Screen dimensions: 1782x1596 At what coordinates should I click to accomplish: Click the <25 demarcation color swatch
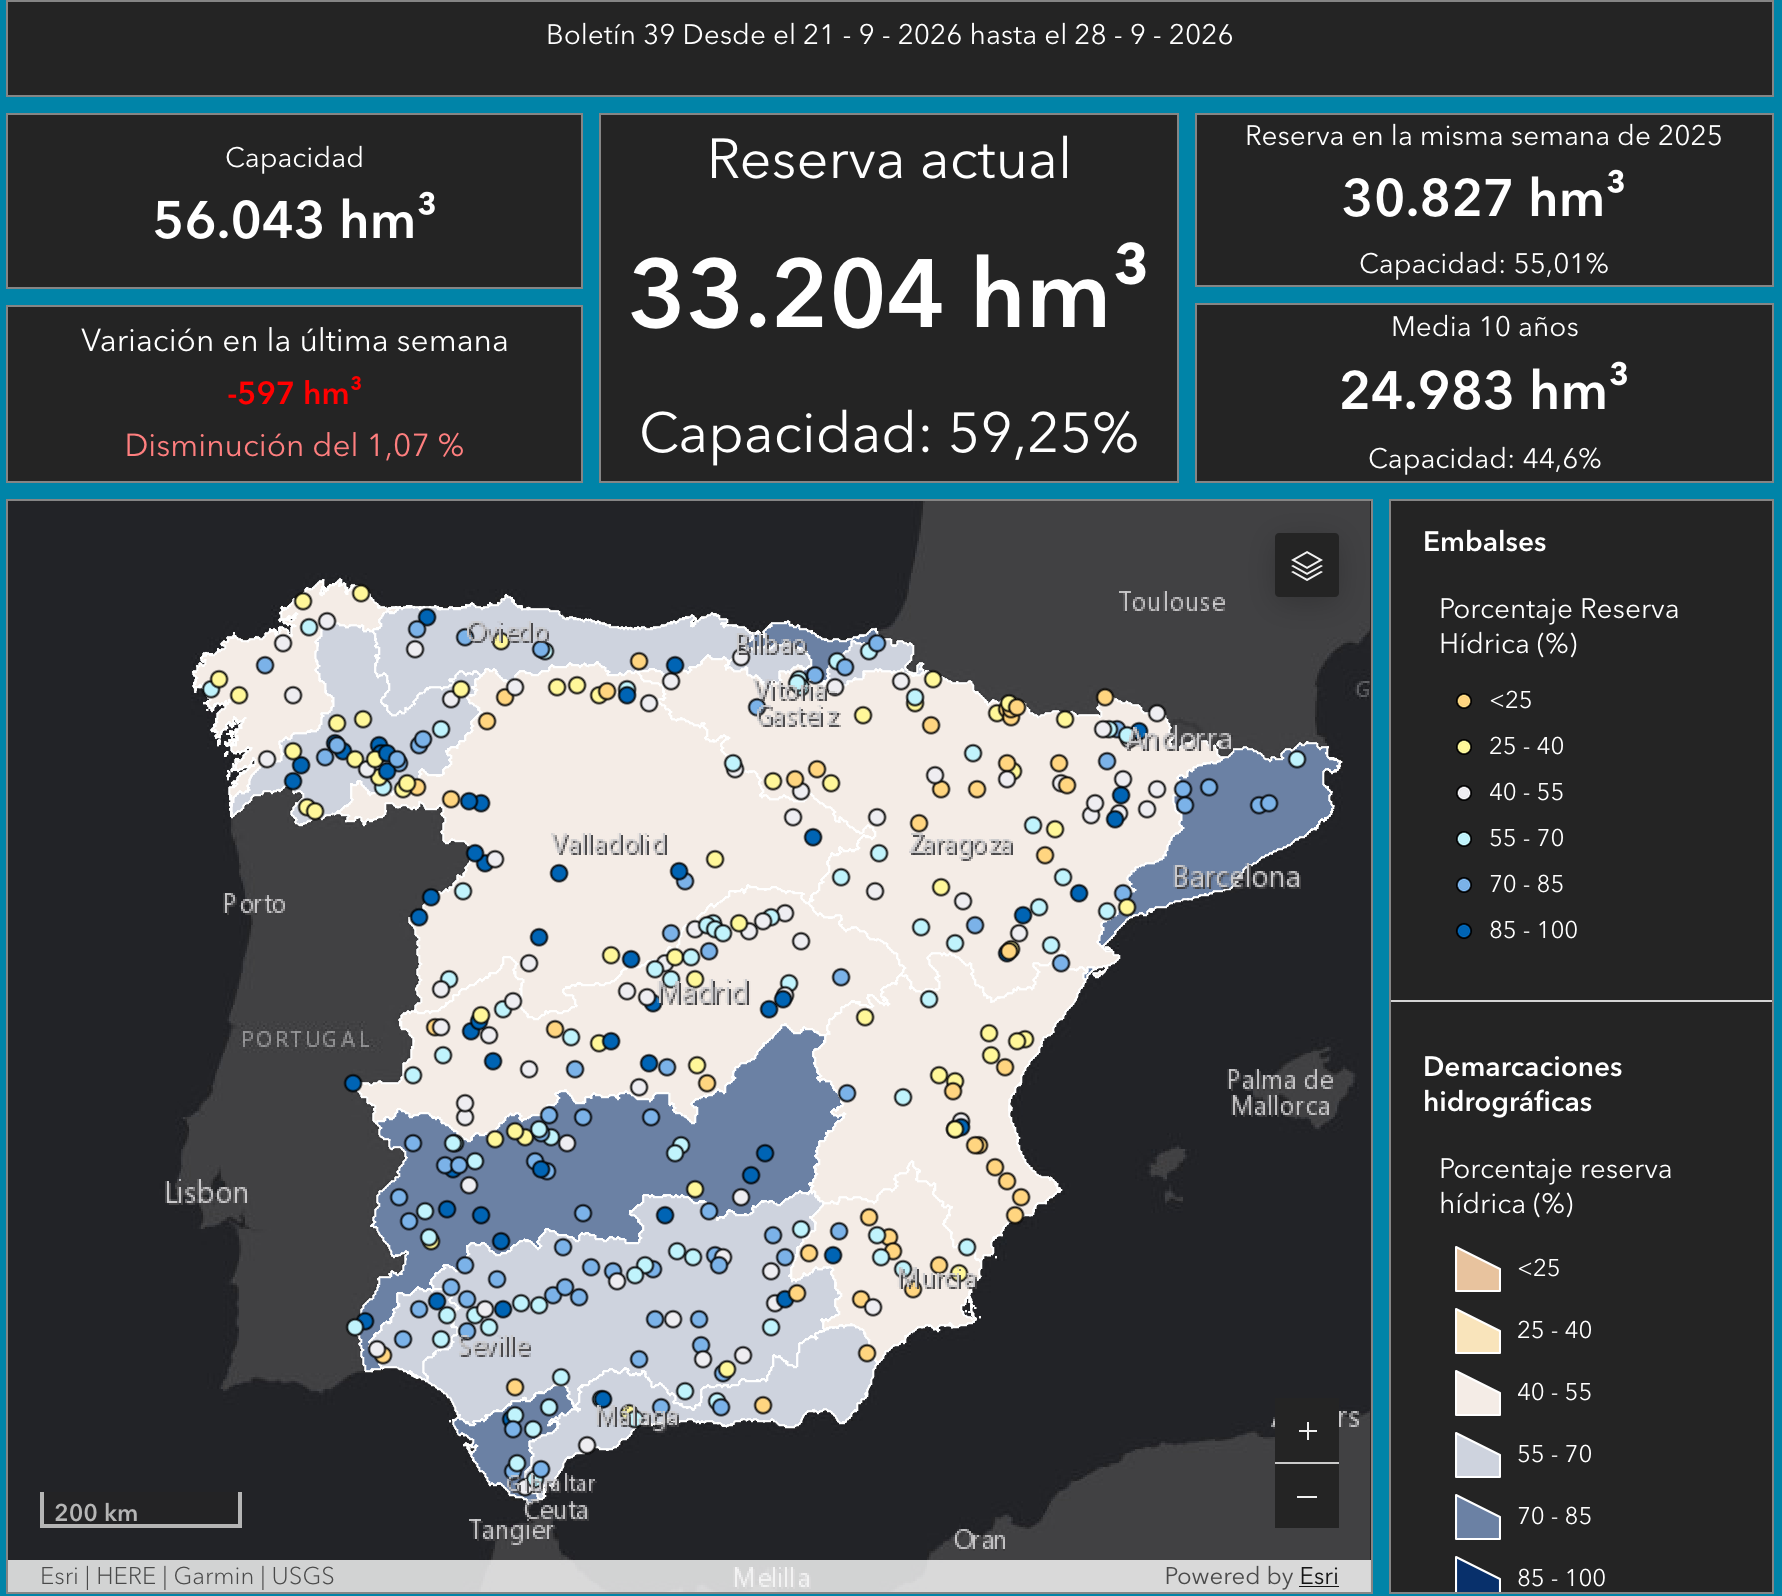coord(1478,1269)
